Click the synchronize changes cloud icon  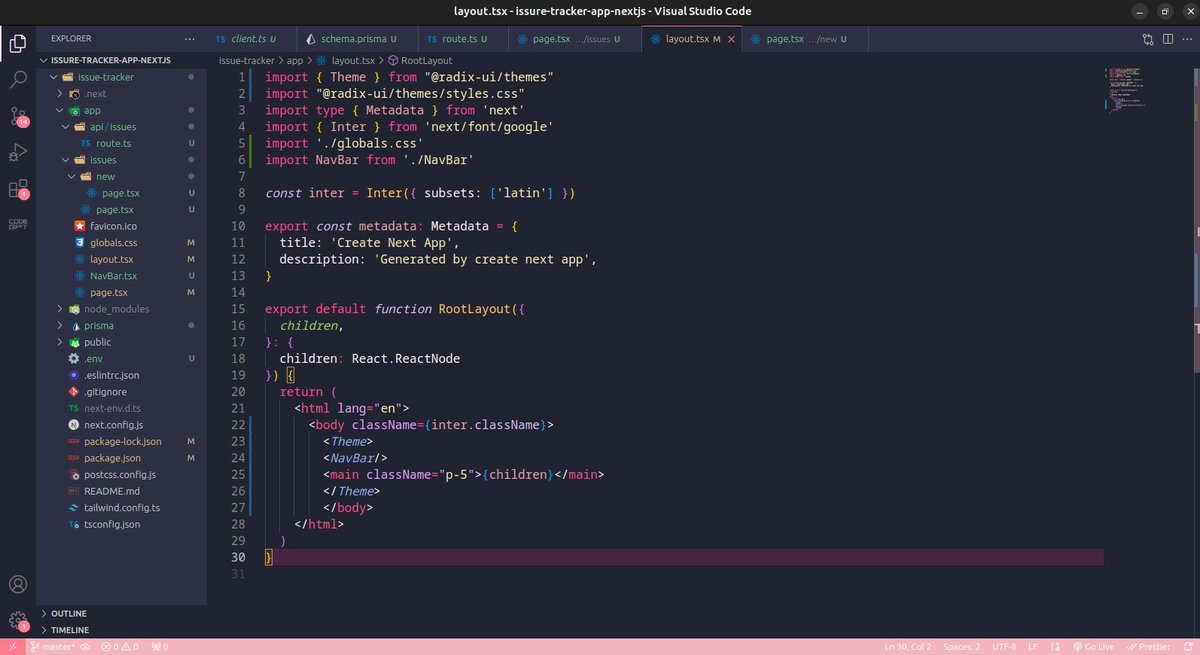[x=87, y=647]
